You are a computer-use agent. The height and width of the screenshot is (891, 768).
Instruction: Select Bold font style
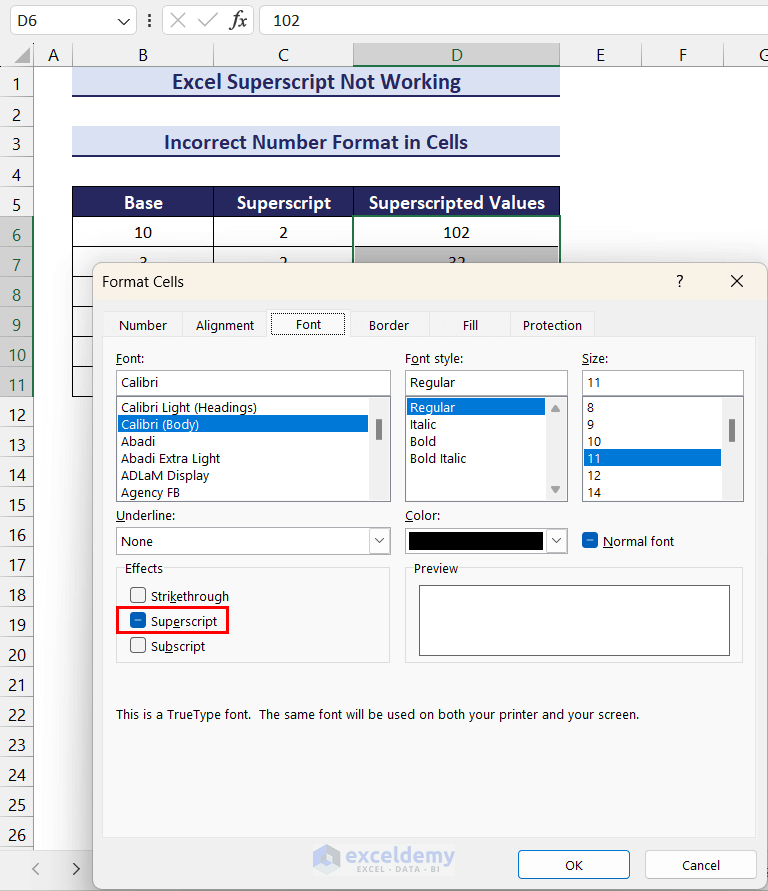[x=476, y=442]
